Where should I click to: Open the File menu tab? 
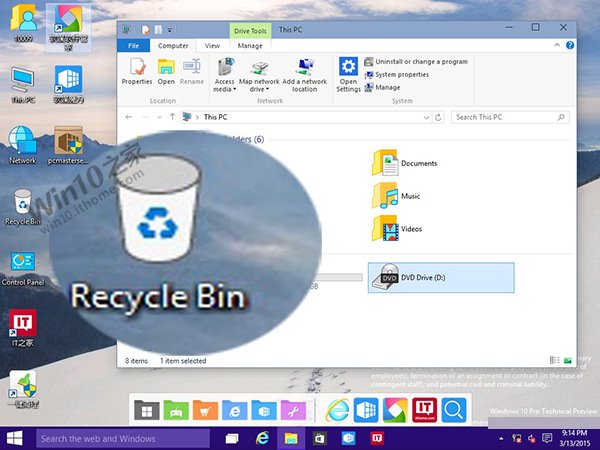[133, 45]
